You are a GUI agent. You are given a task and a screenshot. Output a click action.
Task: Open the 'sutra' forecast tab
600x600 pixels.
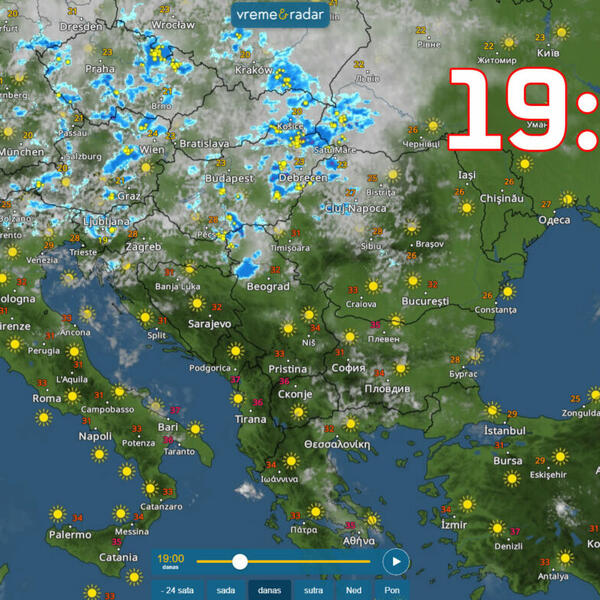[x=313, y=590]
